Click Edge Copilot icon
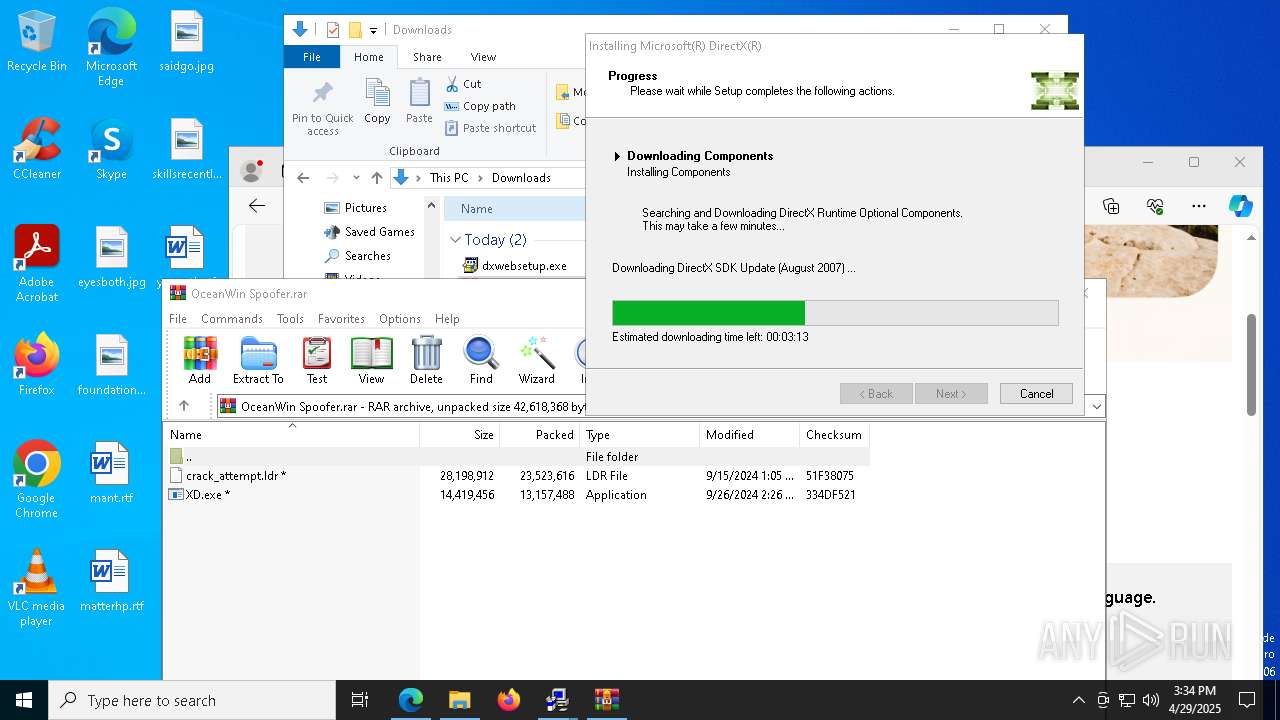This screenshot has height=720, width=1280. [x=1241, y=206]
